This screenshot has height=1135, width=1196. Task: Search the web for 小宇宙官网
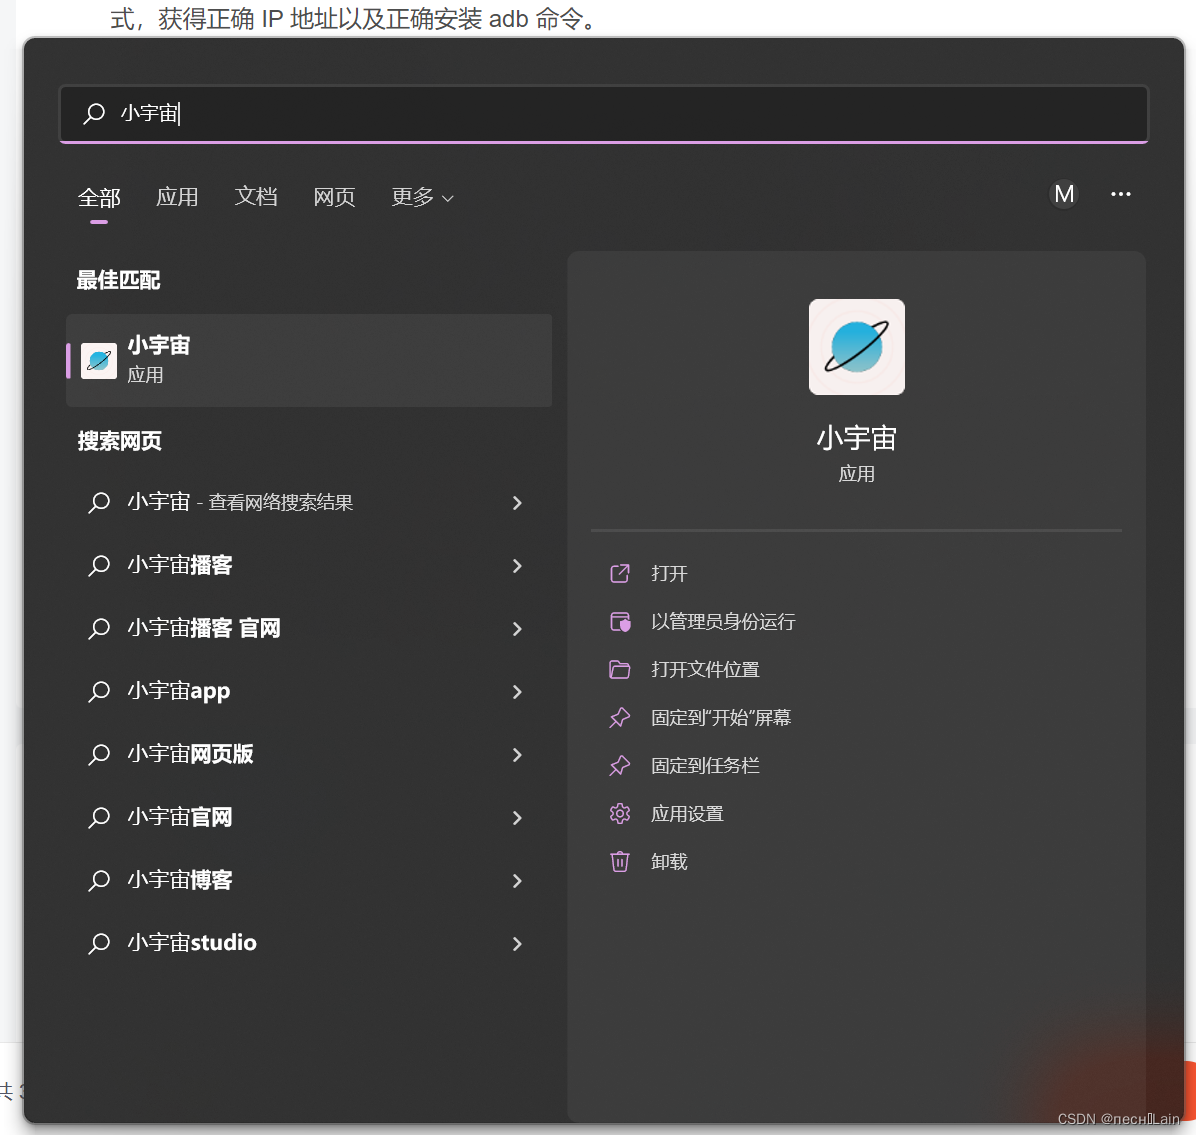(180, 817)
